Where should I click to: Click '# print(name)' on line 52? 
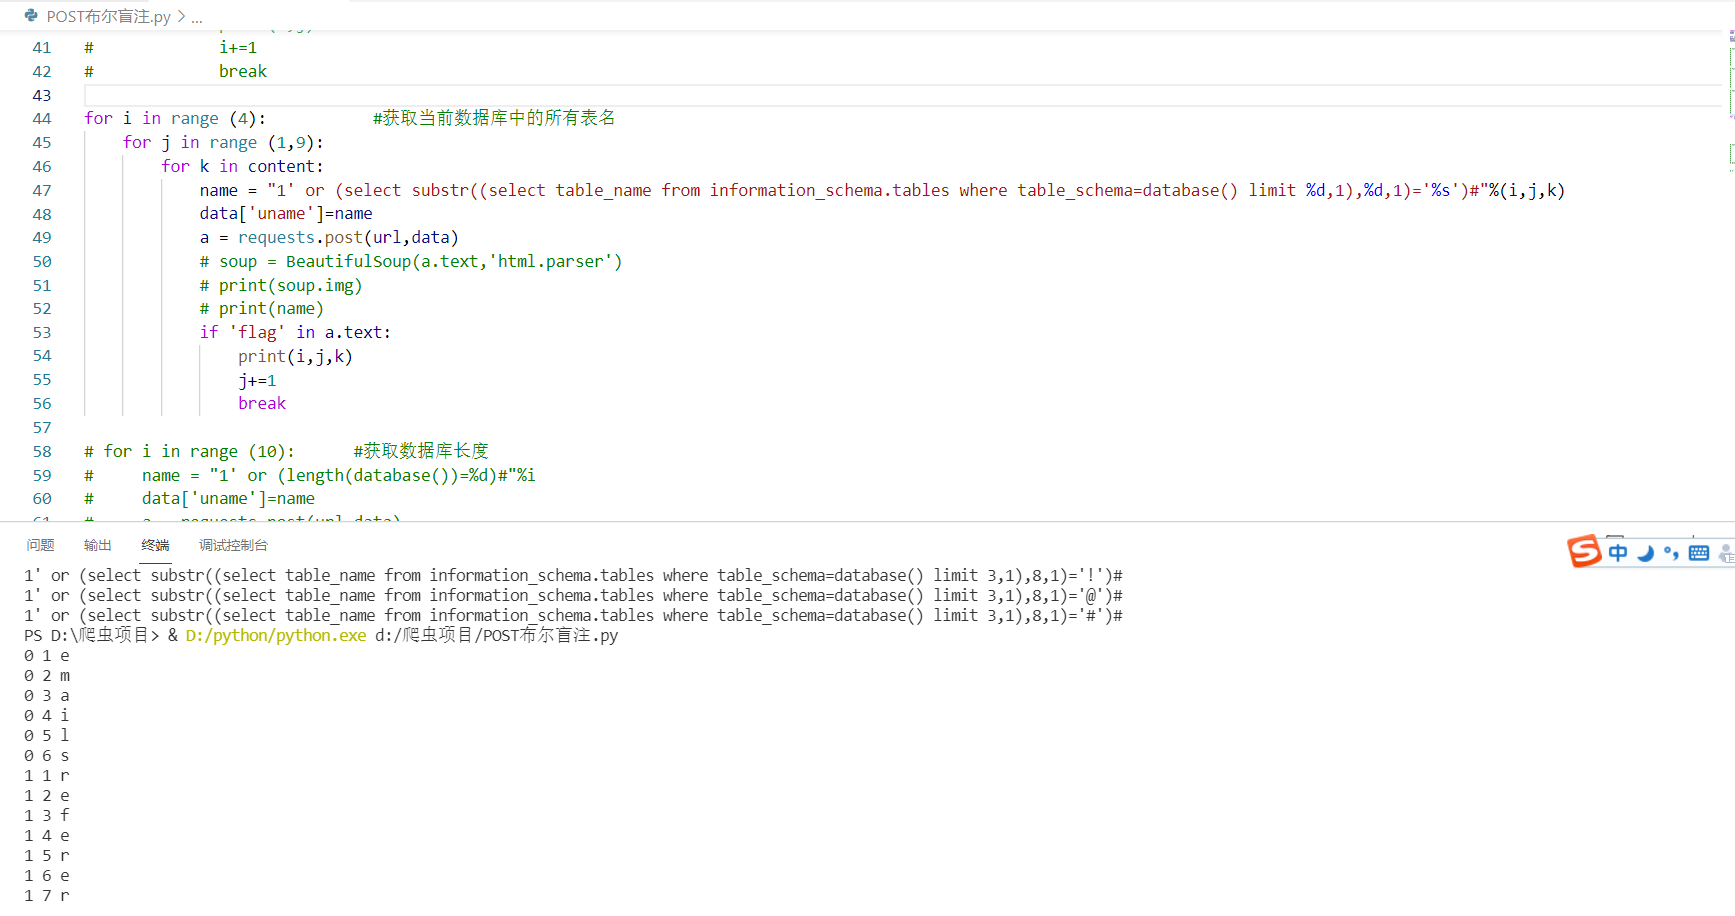pos(262,309)
